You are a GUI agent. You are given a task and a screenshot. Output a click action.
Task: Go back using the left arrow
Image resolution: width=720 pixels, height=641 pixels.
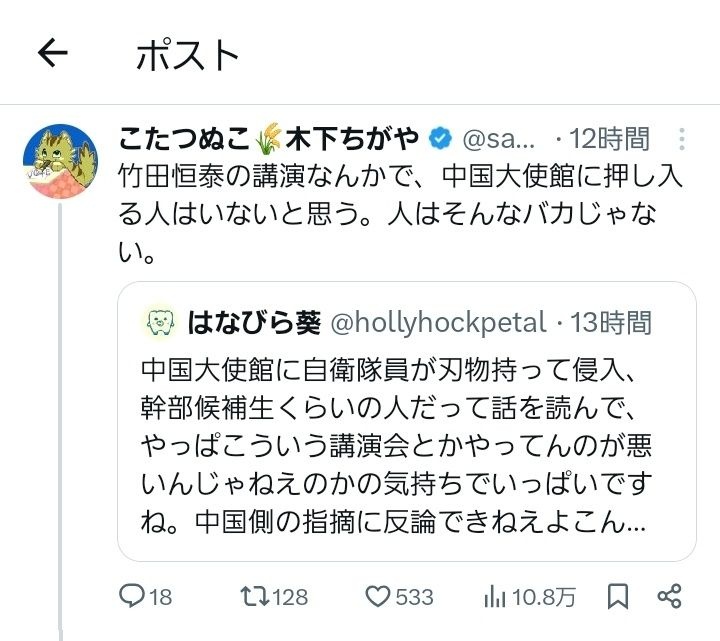[52, 54]
